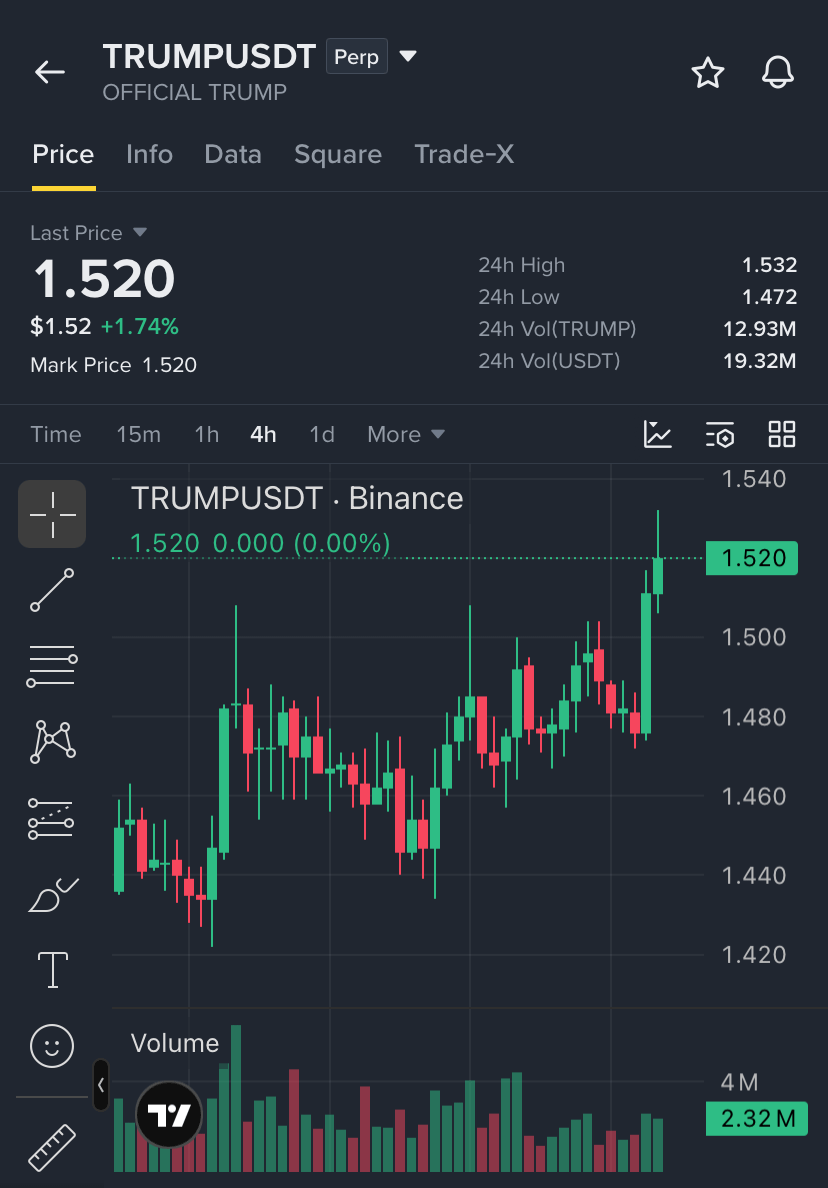Select the ruler measure tool
Viewport: 828px width, 1188px height.
click(52, 1147)
